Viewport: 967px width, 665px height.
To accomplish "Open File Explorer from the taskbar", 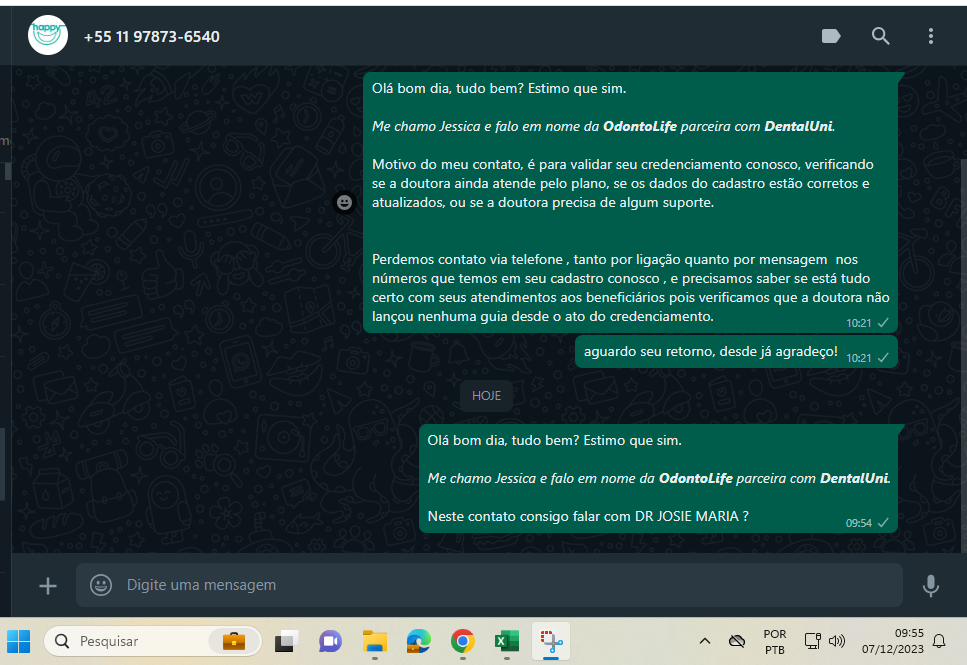I will tap(374, 642).
